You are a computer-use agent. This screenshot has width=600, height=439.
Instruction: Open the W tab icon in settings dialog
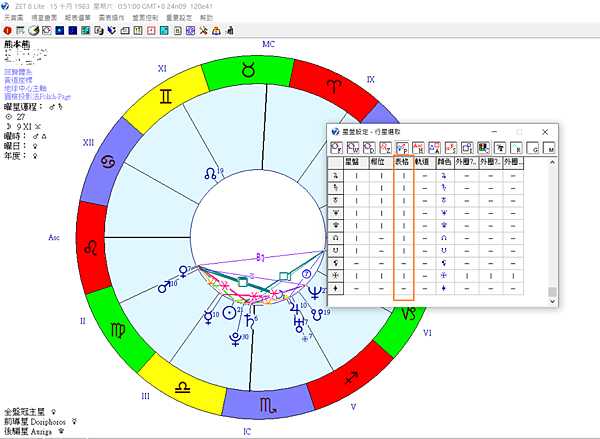(353, 148)
